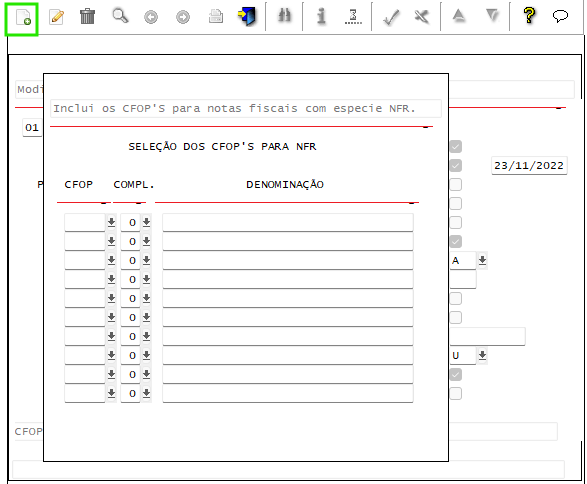Screen dimensions: 587x484
Task: Click the binoculars find icon
Action: click(285, 16)
